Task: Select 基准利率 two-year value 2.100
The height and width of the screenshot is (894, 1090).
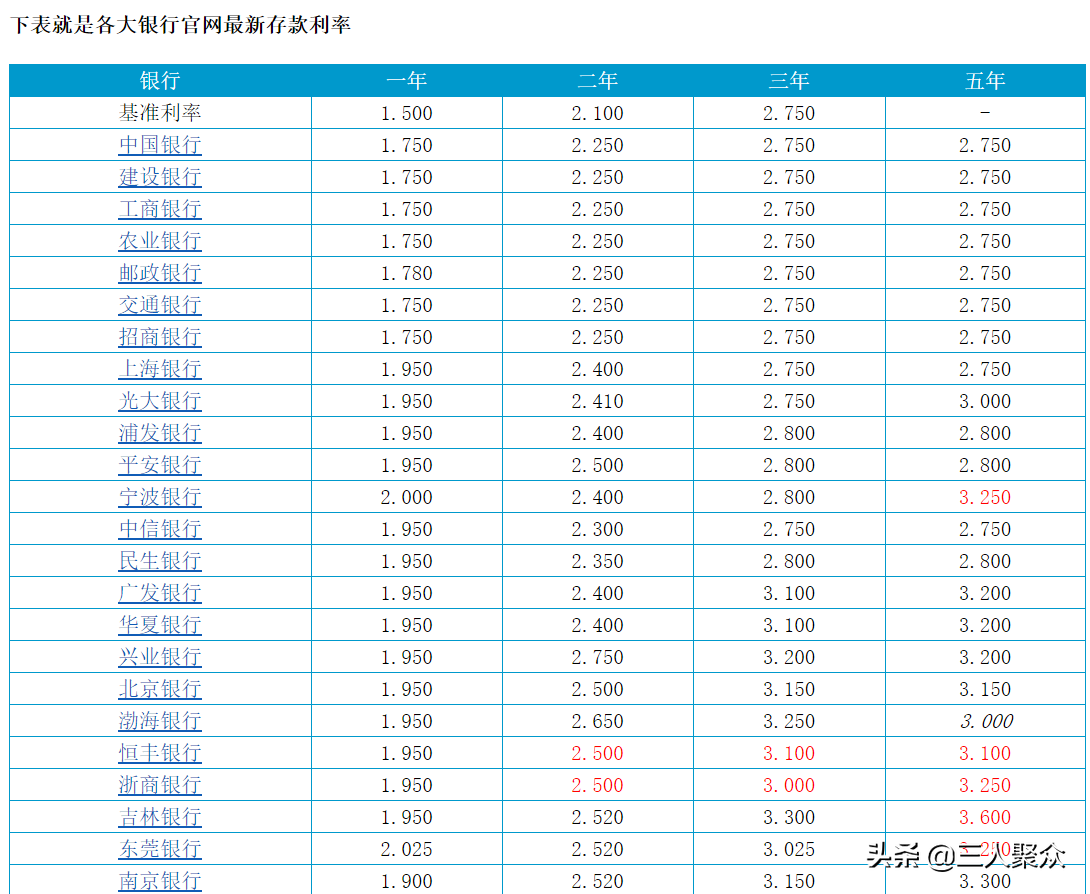Action: 598,113
